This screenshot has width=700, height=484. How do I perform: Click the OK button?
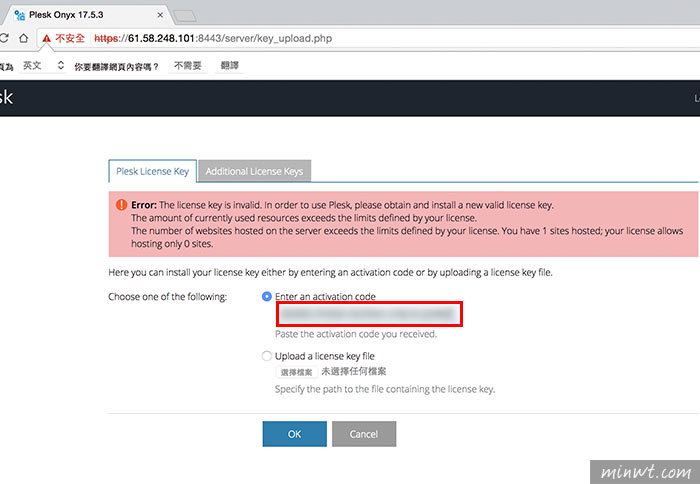(x=295, y=434)
